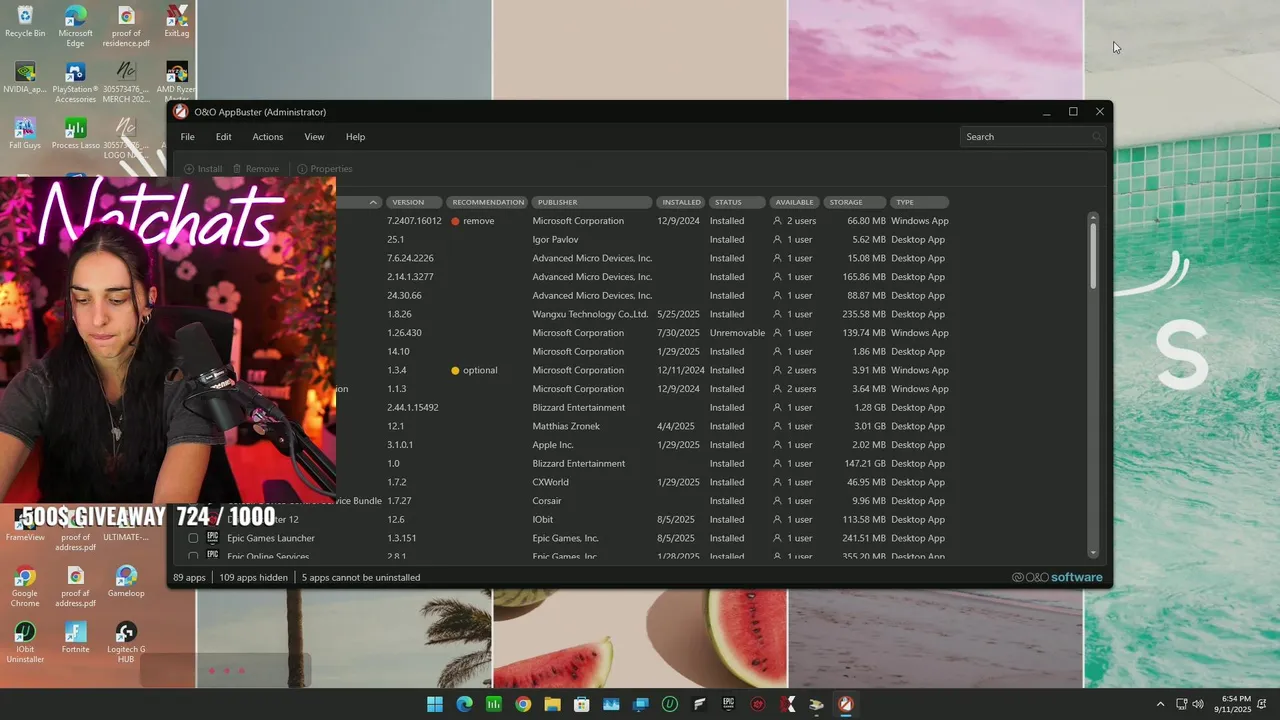Click the red 'remove' recommendation indicator
The height and width of the screenshot is (720, 1280).
(455, 221)
